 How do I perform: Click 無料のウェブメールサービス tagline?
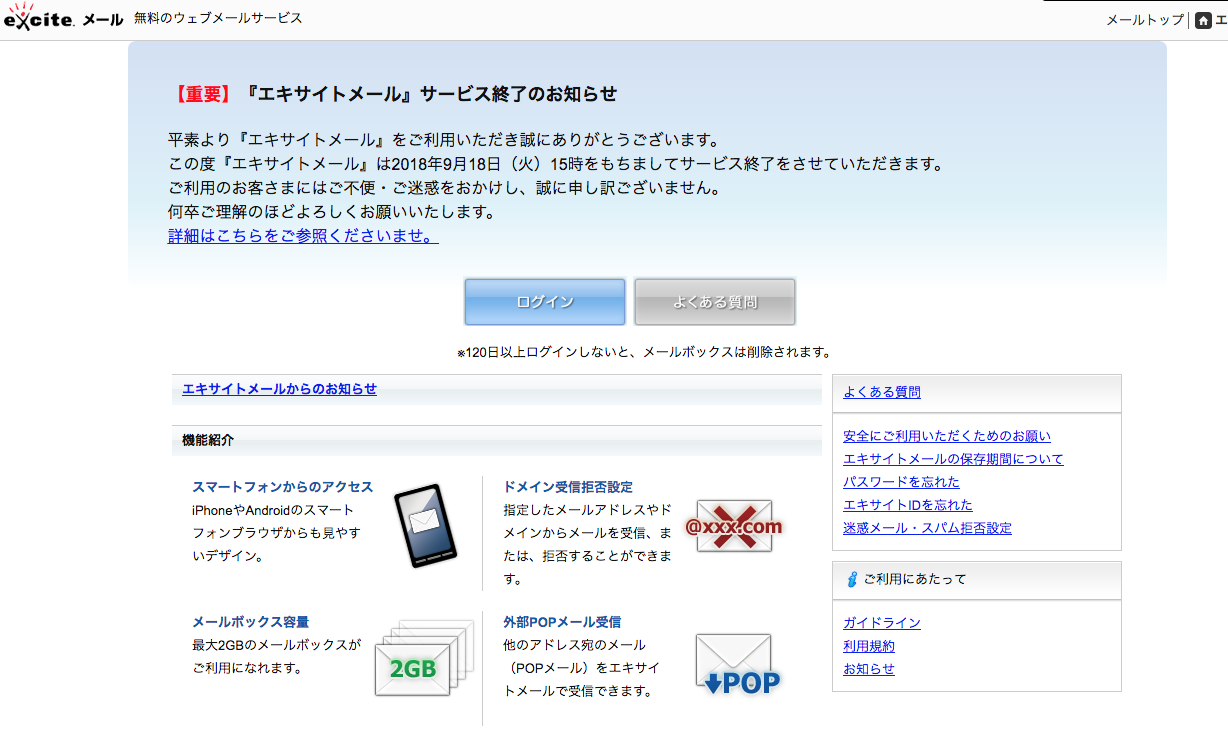(x=218, y=18)
